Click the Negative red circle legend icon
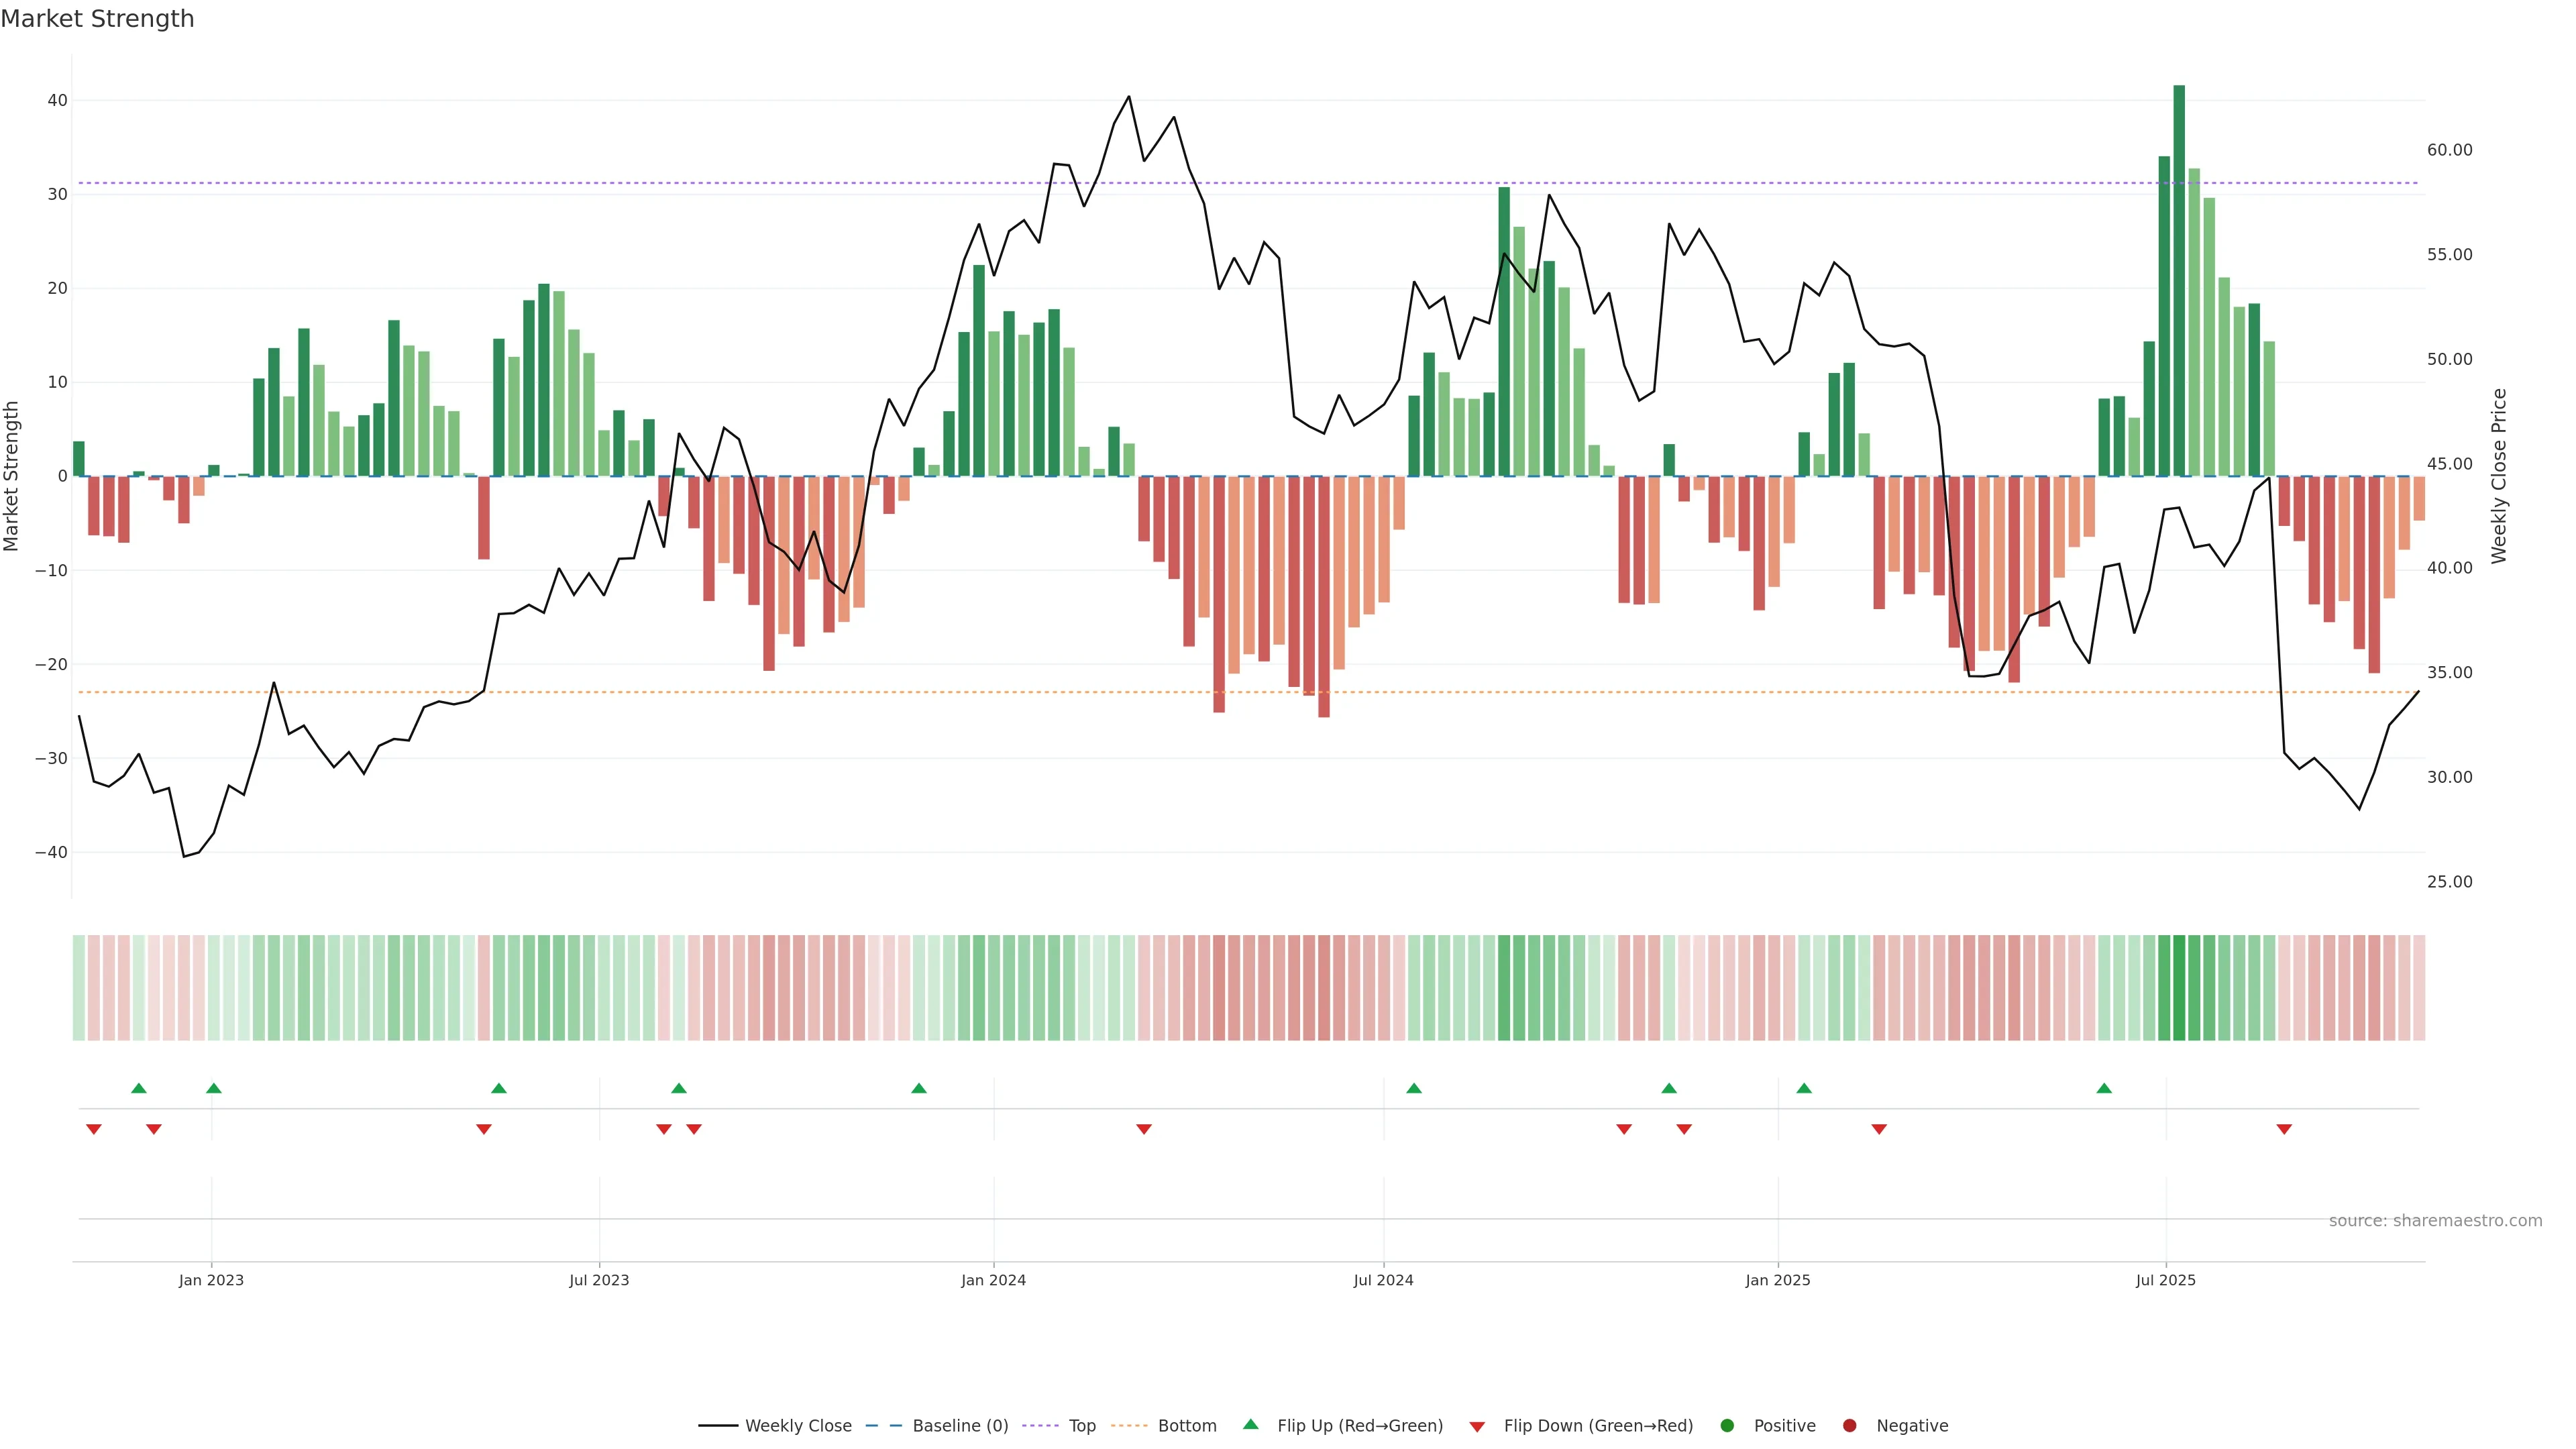This screenshot has height=1449, width=2576. (x=1849, y=1425)
